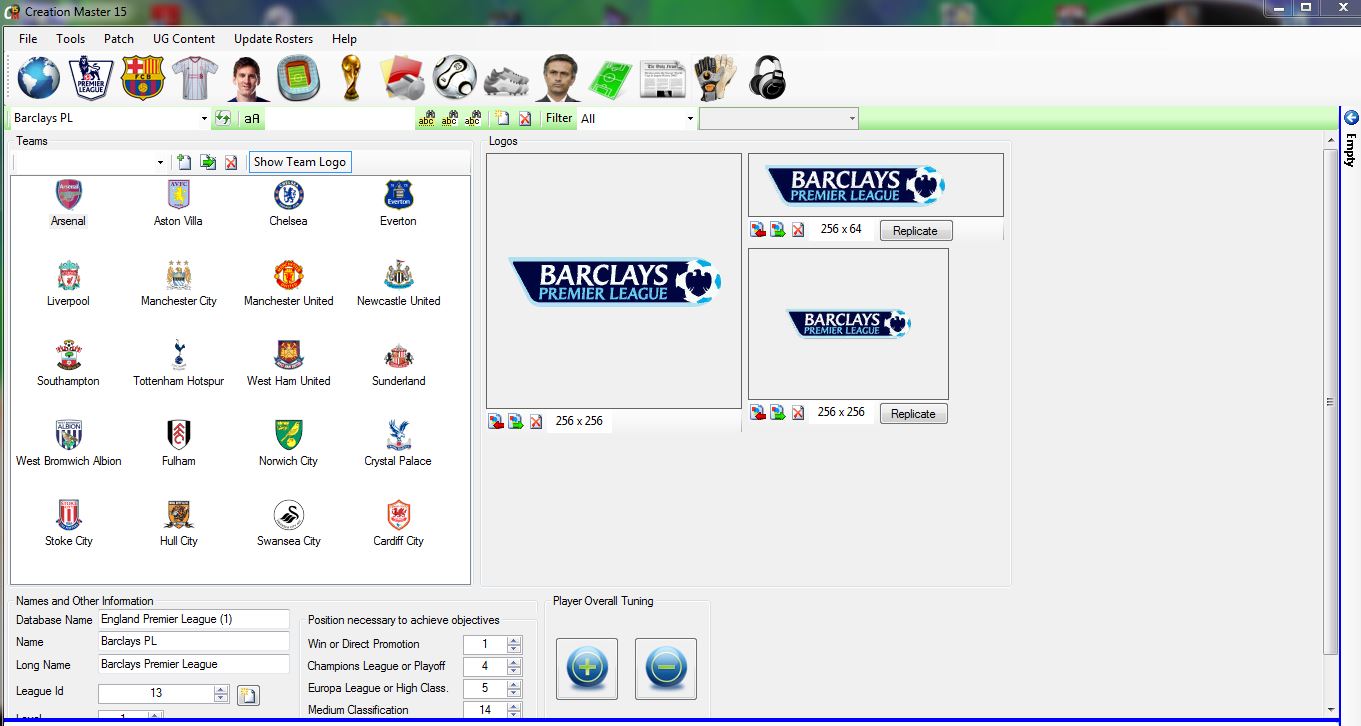Open the UG Content menu
Screen dimensions: 1361x726
tap(184, 39)
